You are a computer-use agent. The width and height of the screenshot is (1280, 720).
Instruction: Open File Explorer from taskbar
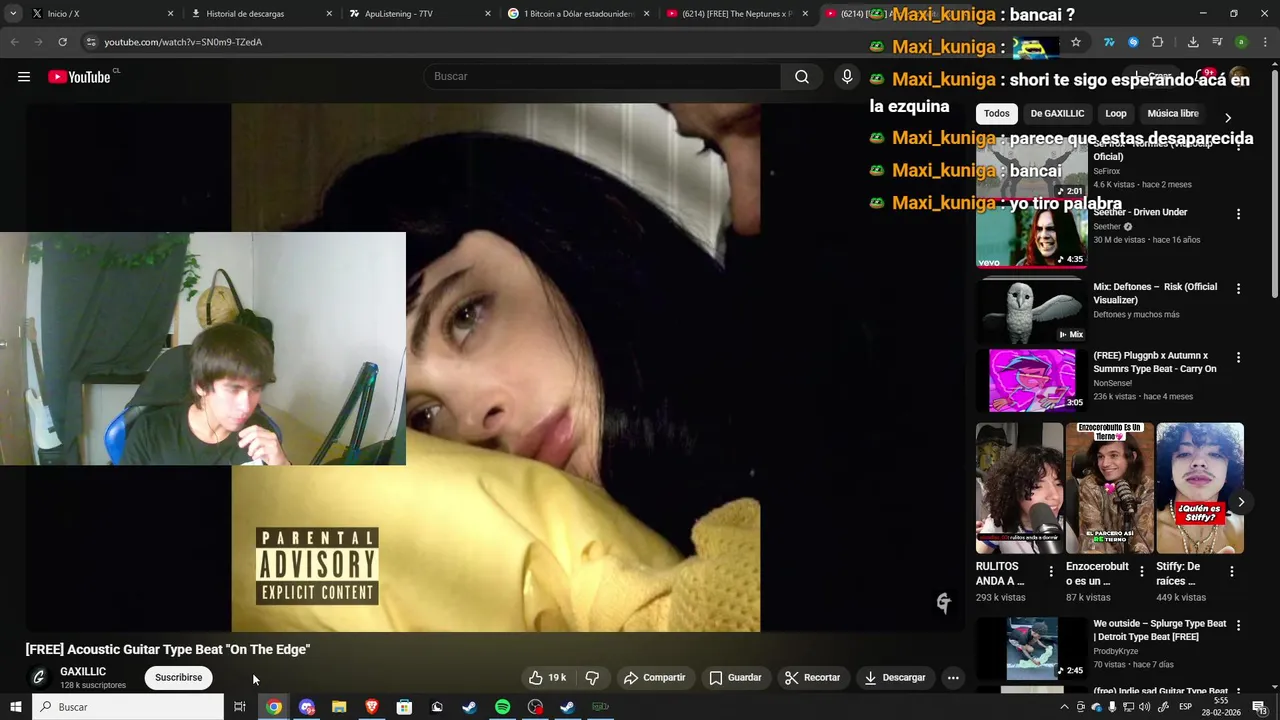(339, 707)
